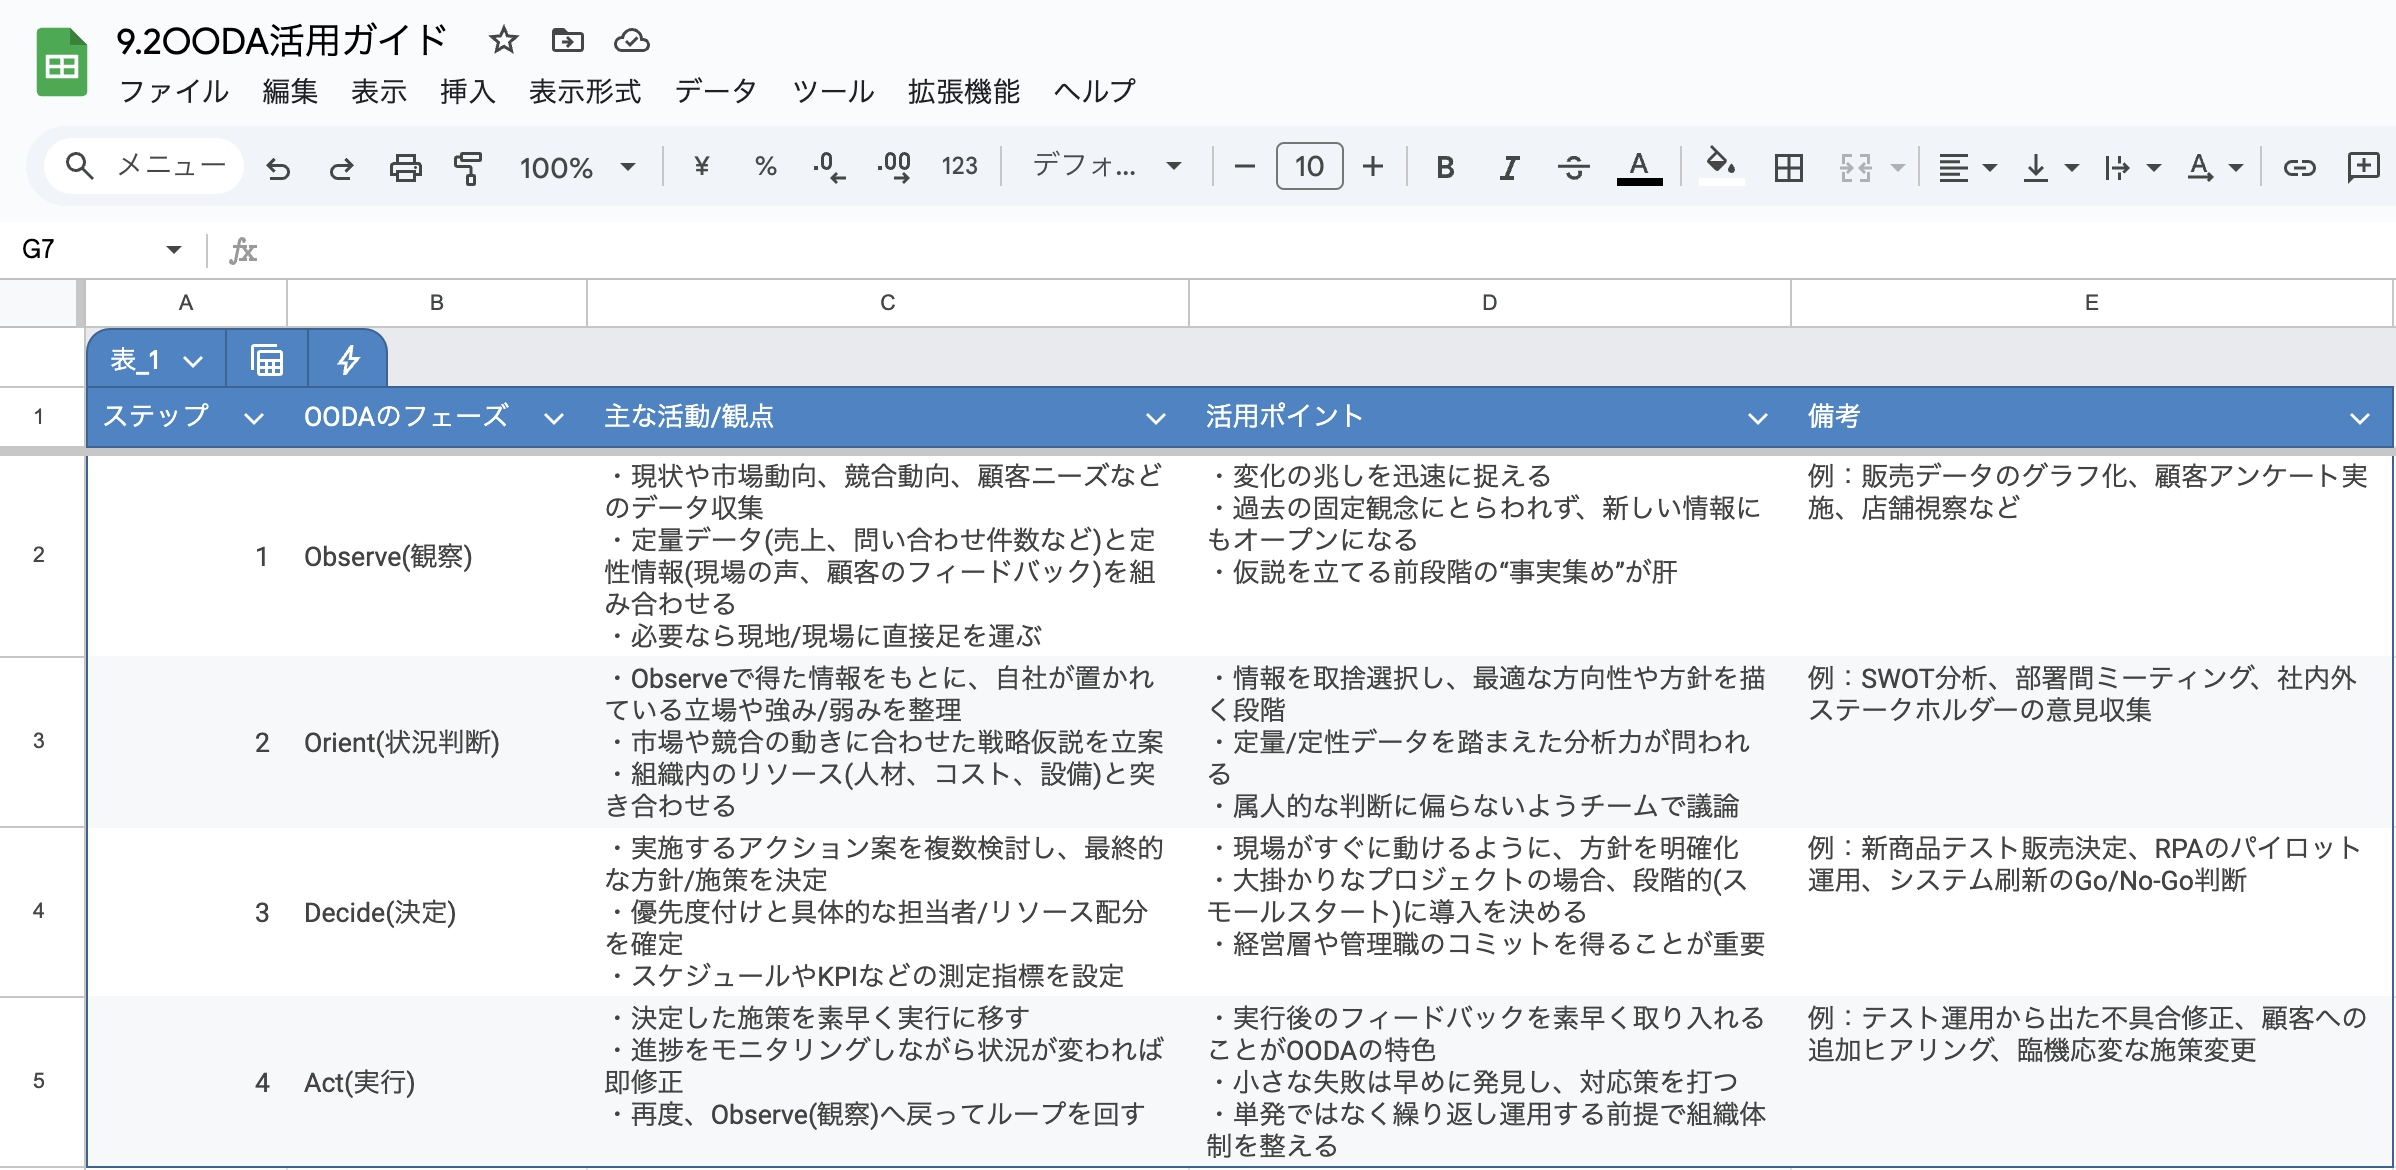Screen dimensions: 2396x1170
Task: Click inside the formula bar
Action: [800, 250]
